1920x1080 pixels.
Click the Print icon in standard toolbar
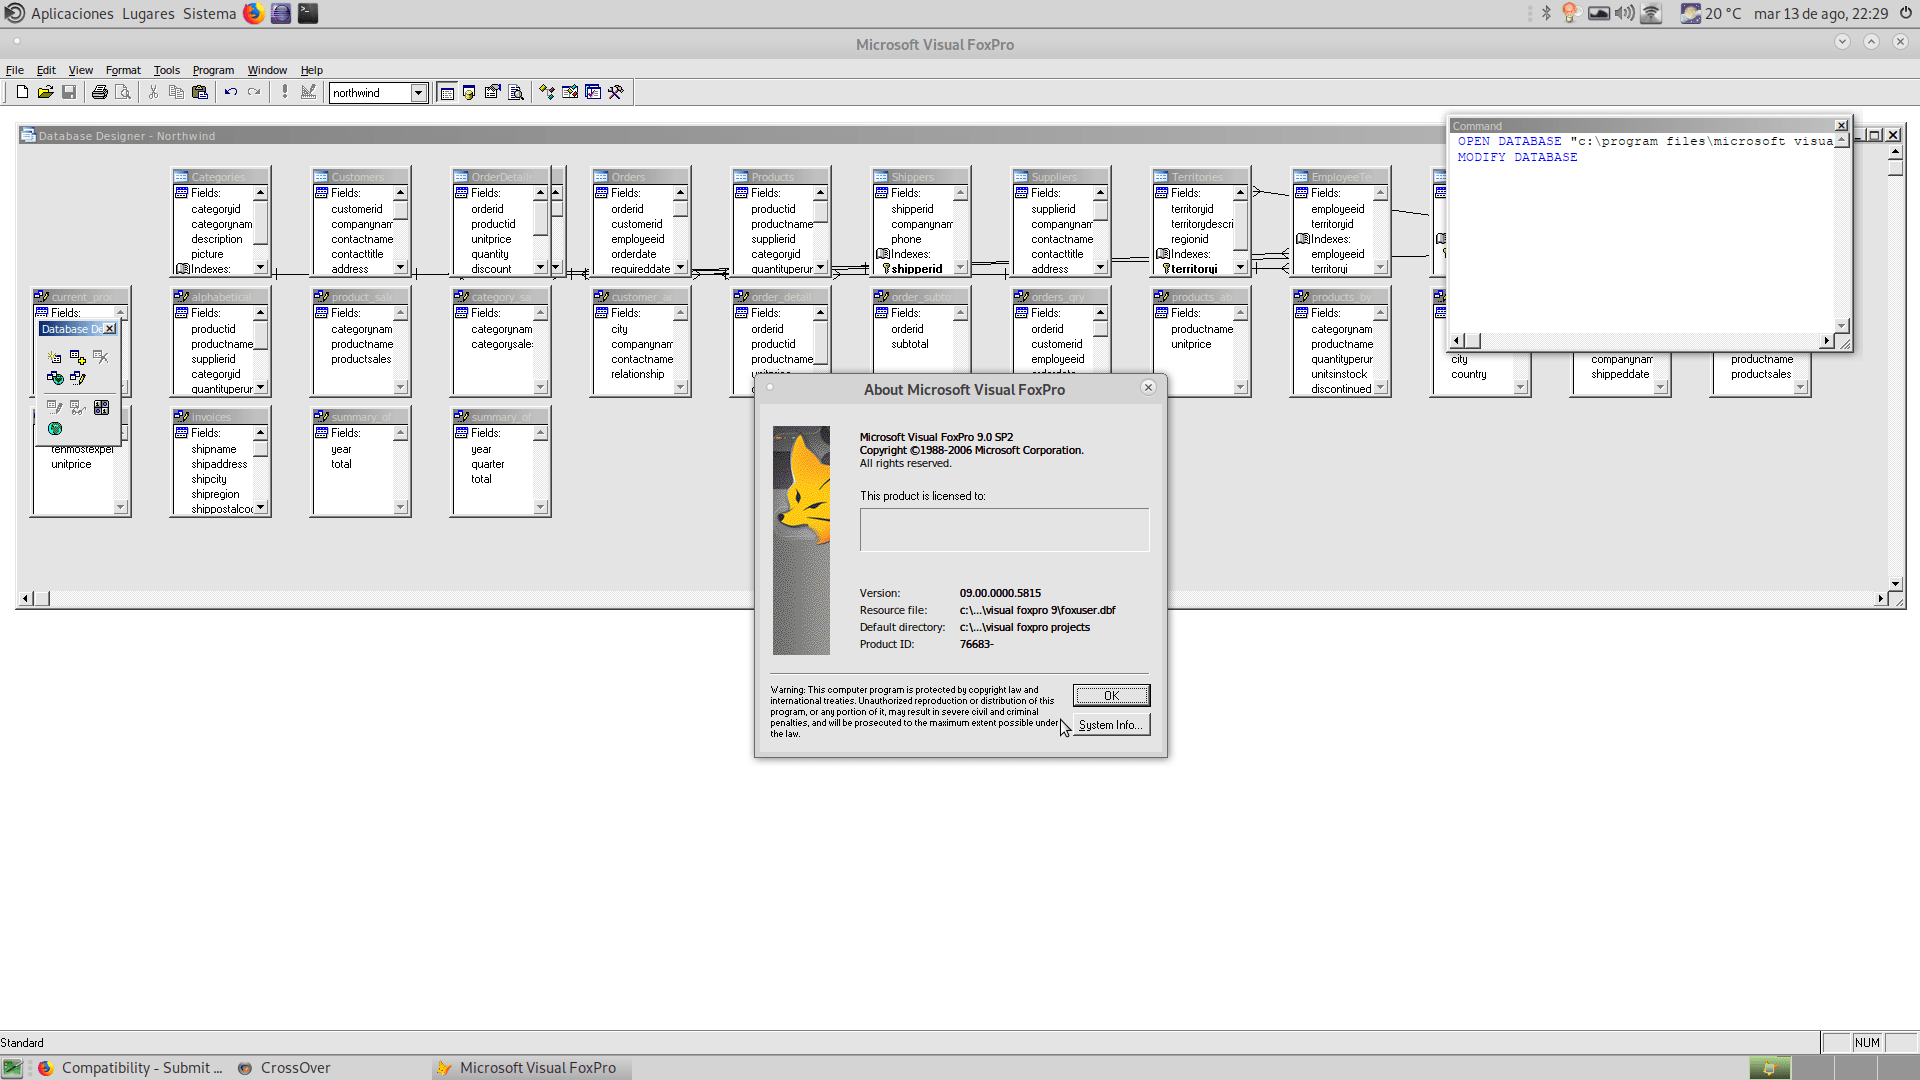(100, 92)
